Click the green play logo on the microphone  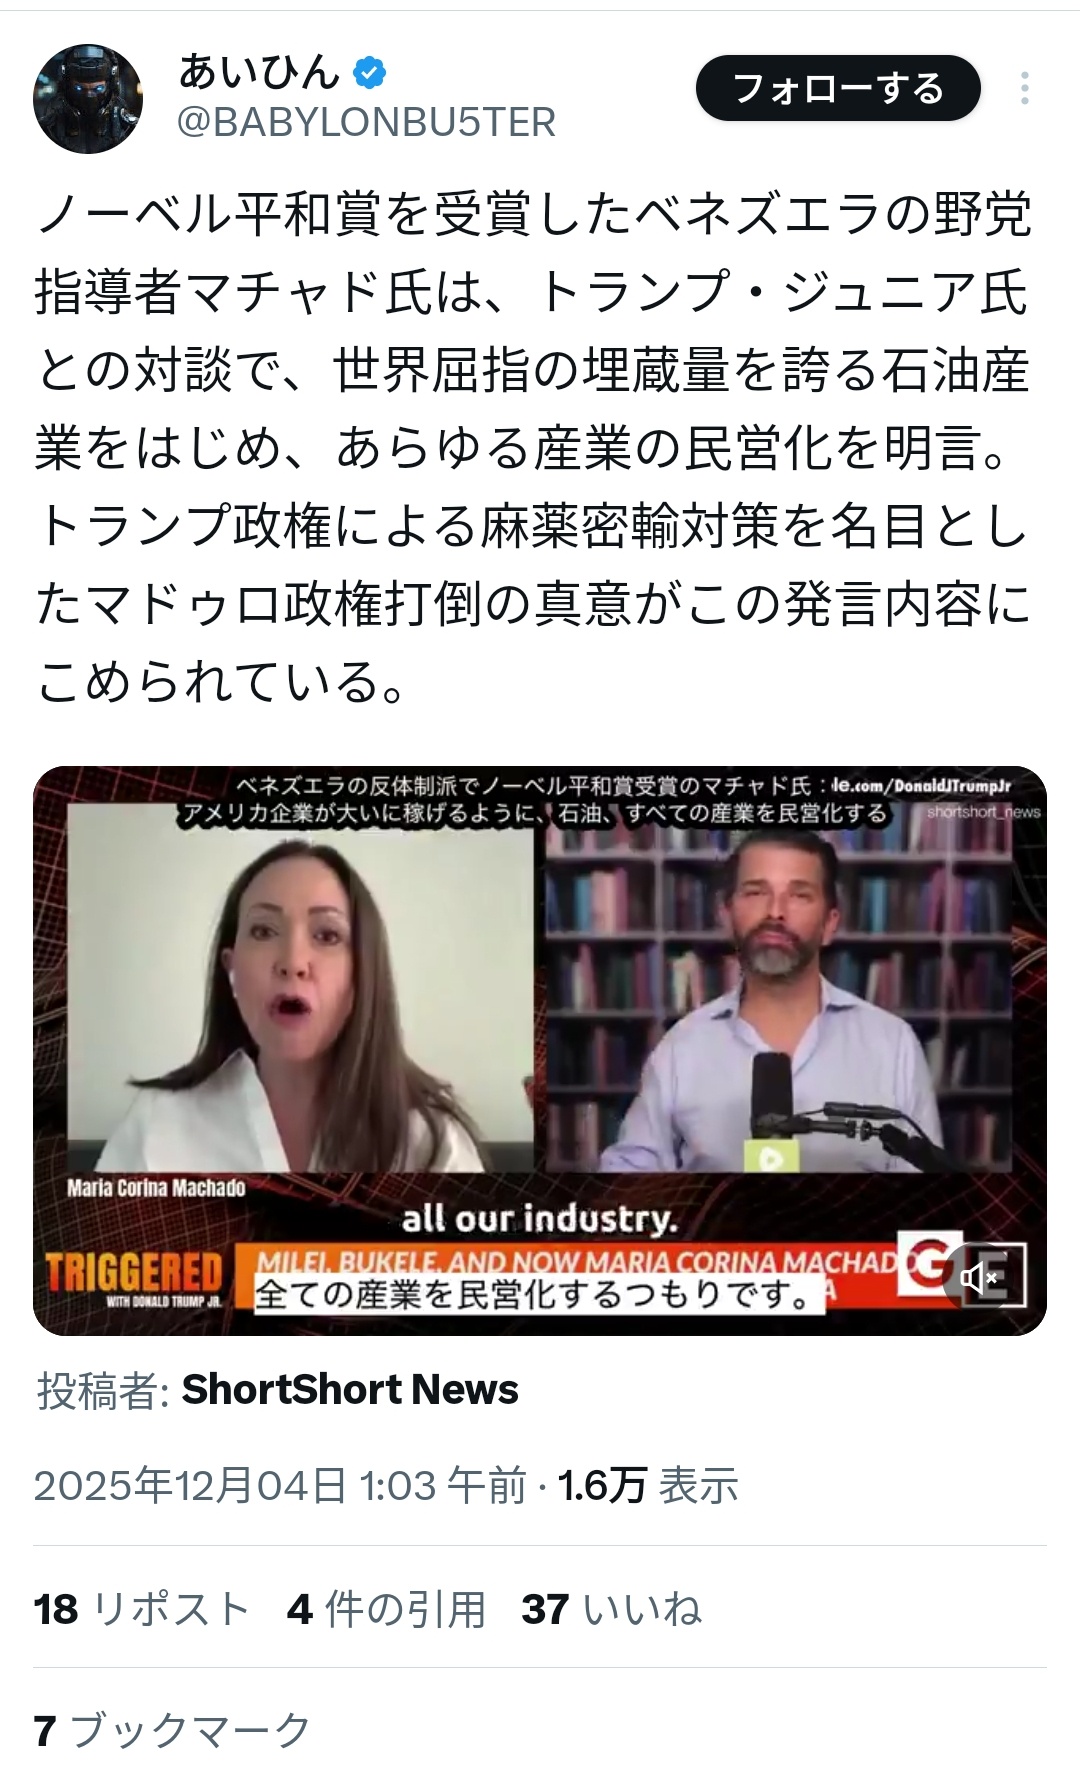pyautogui.click(x=771, y=1156)
